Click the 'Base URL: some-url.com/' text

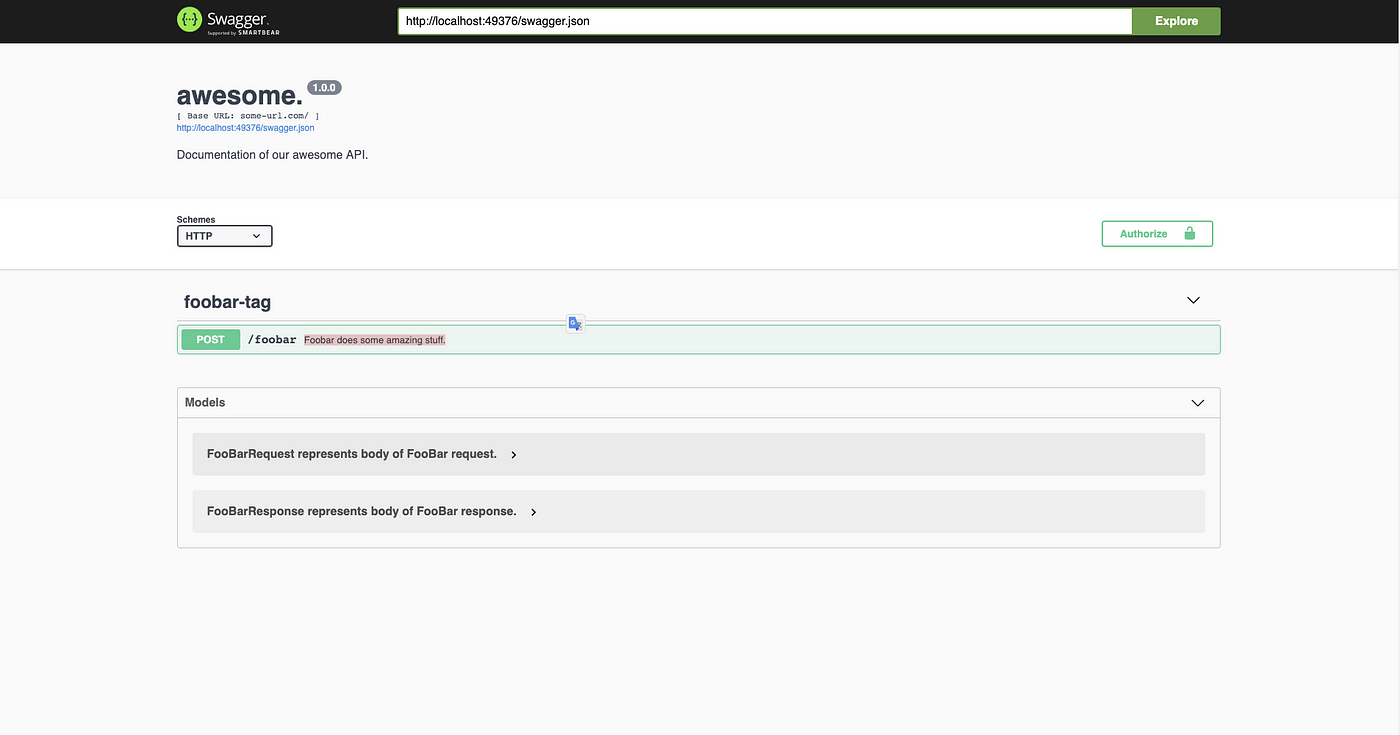coord(248,116)
